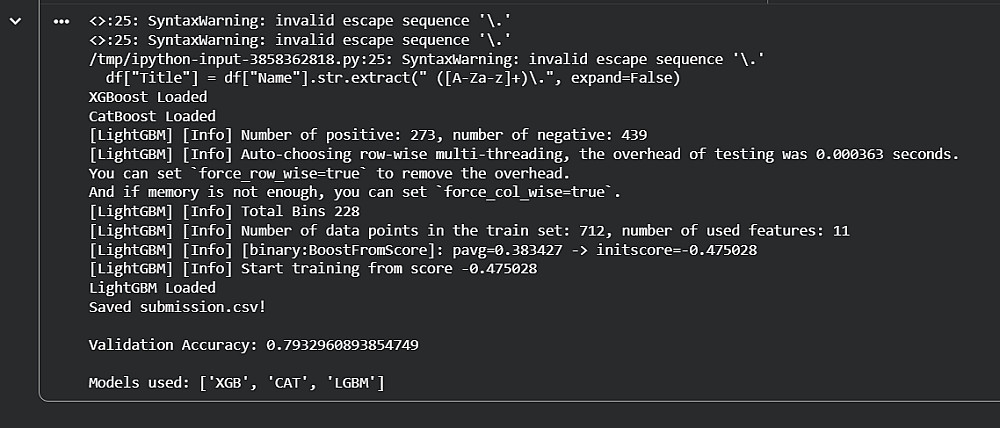The height and width of the screenshot is (428, 1000).
Task: Click the 'CatBoost Loaded' output line
Action: point(152,116)
